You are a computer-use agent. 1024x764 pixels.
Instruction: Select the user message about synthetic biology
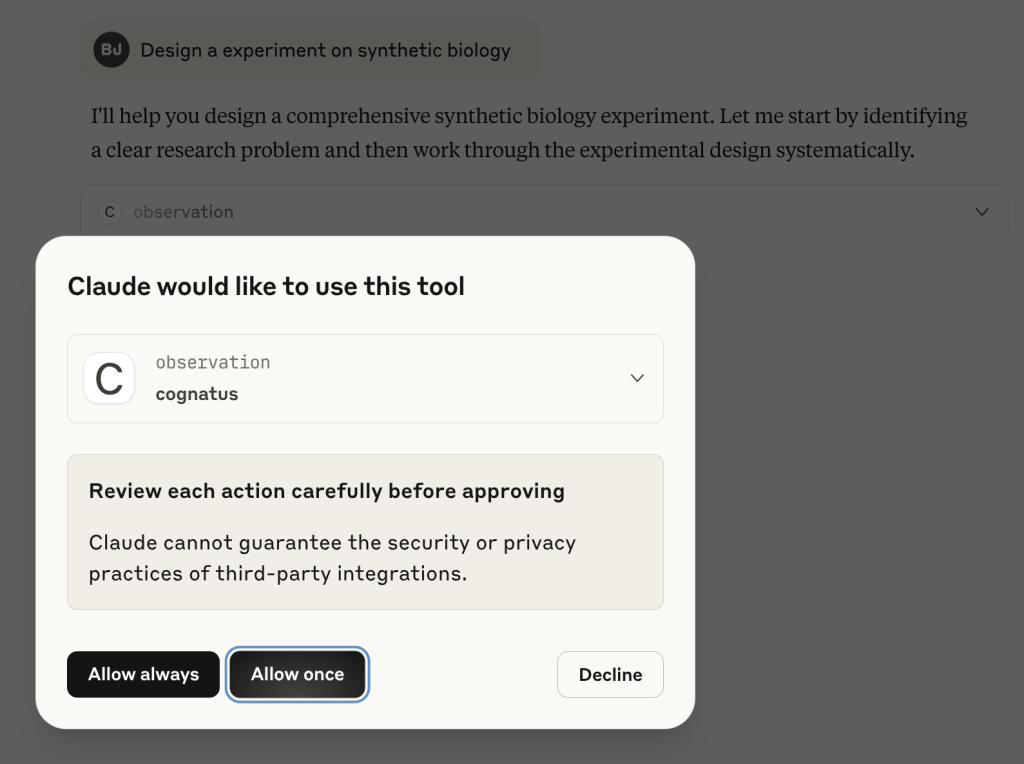pyautogui.click(x=311, y=50)
